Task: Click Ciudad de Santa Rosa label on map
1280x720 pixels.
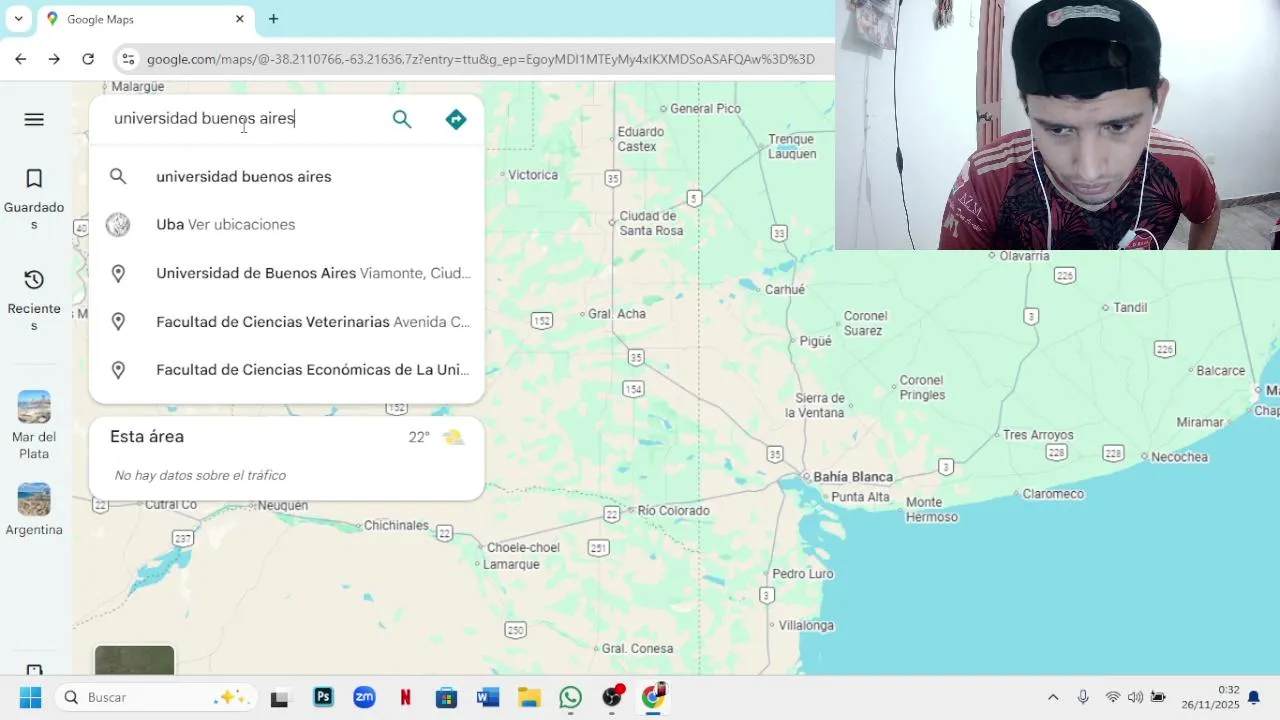Action: 651,223
